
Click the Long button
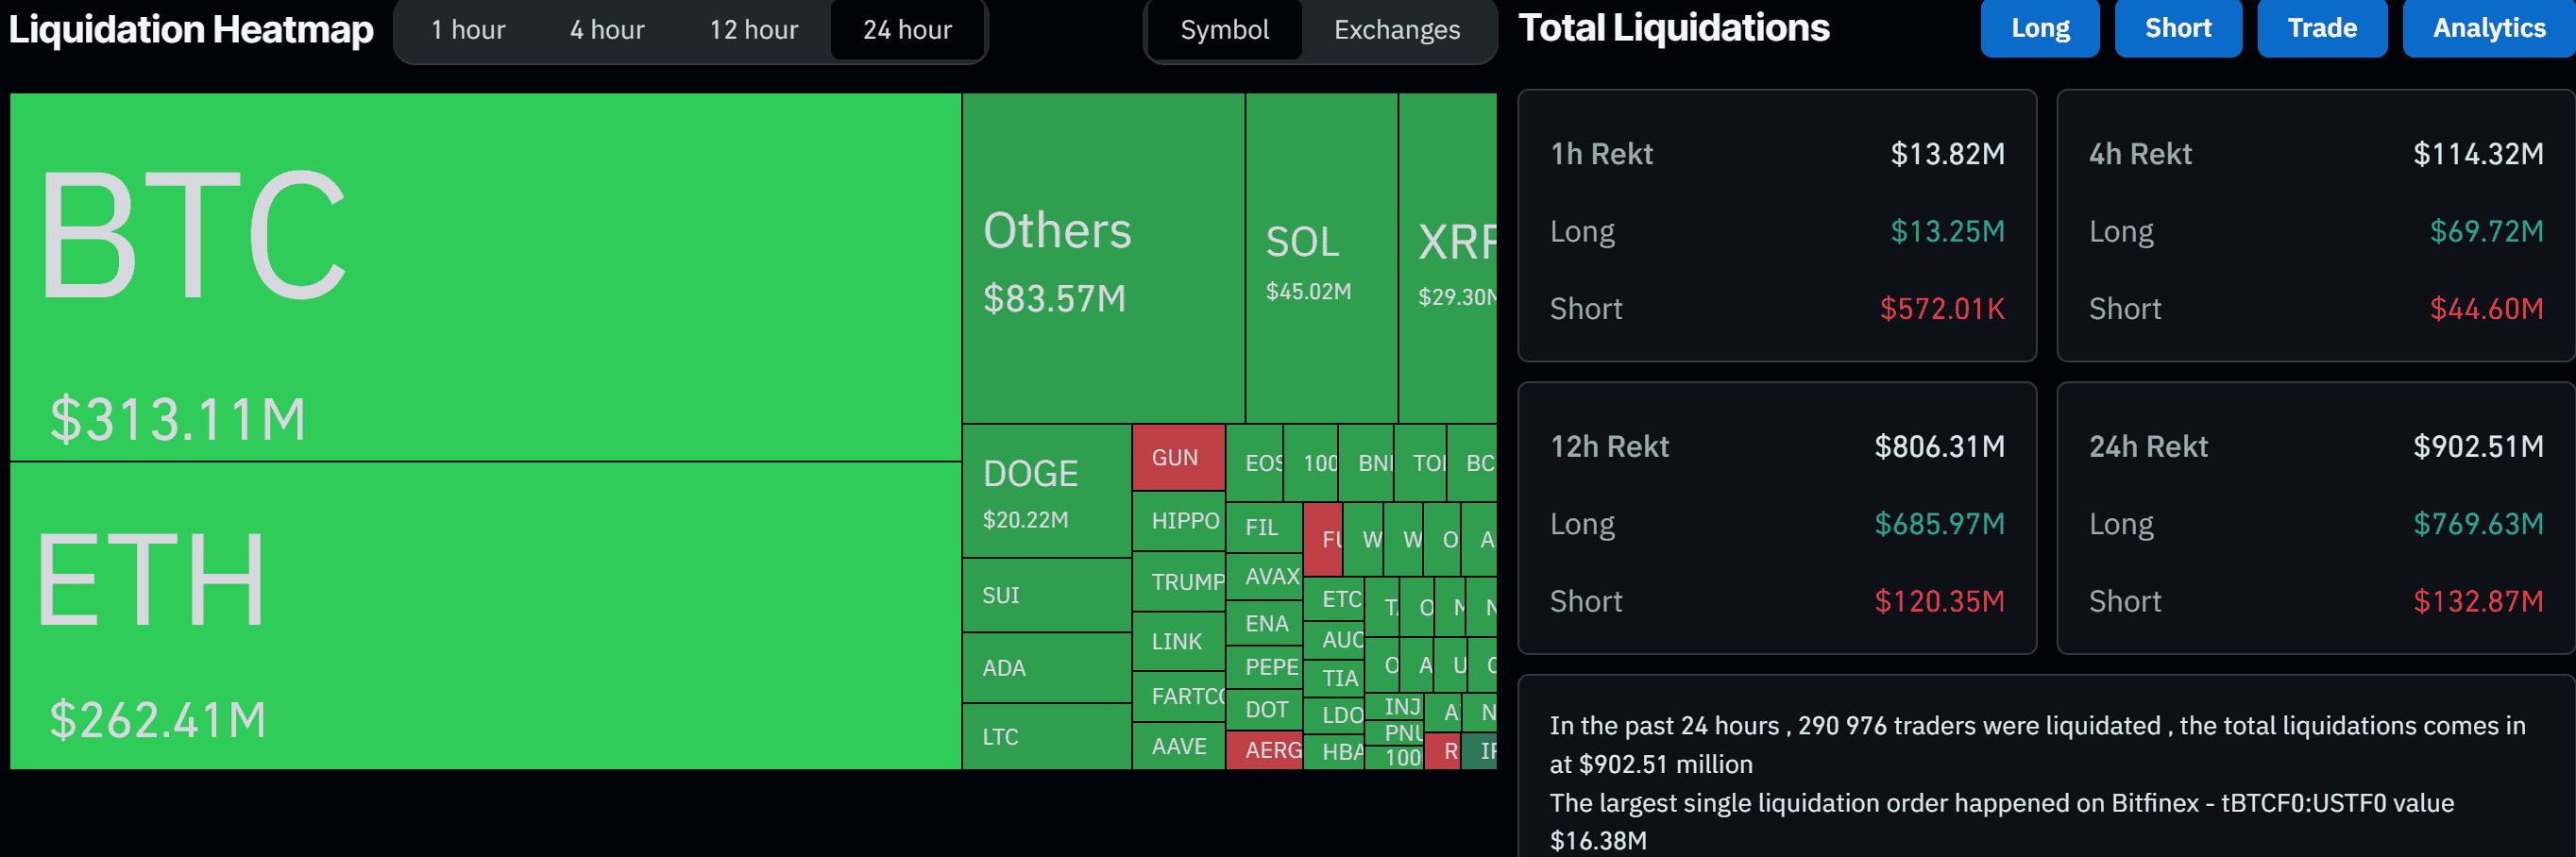[x=2040, y=28]
